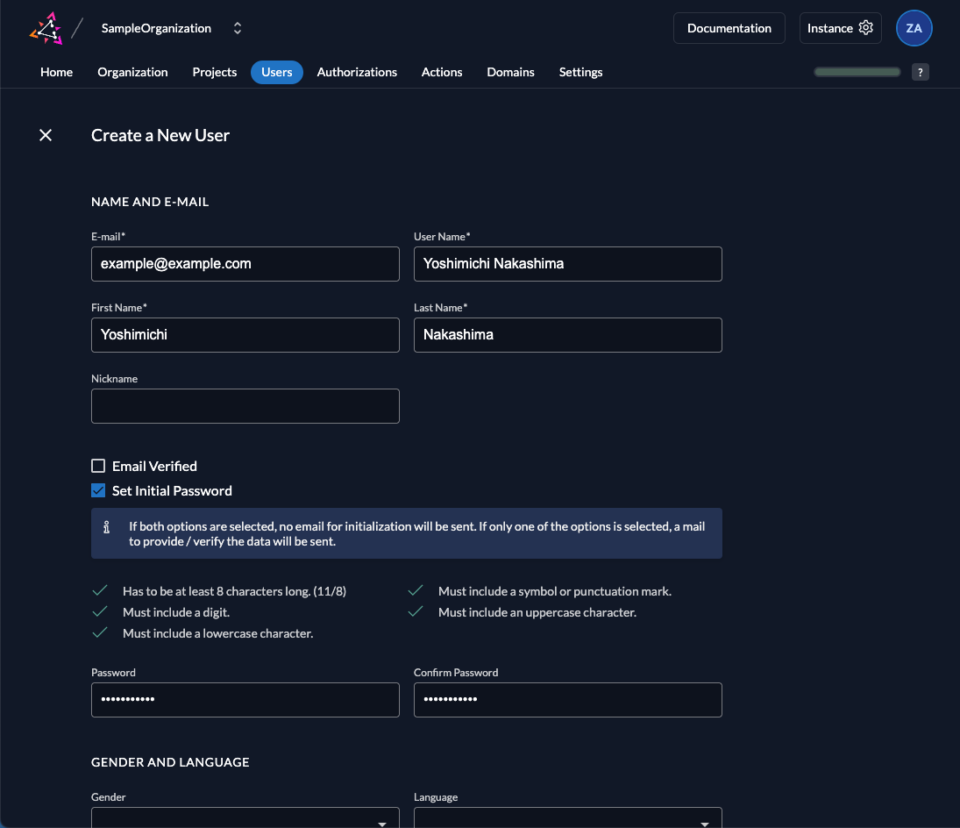Switch to the Users tab
Screen dimensions: 960x828
tap(276, 71)
